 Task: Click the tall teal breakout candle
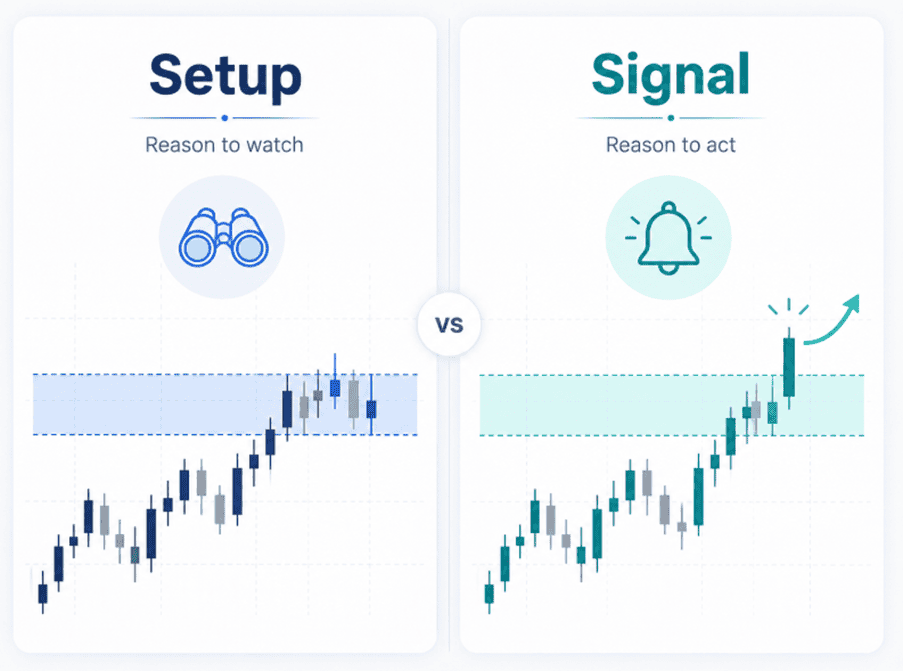tap(789, 367)
